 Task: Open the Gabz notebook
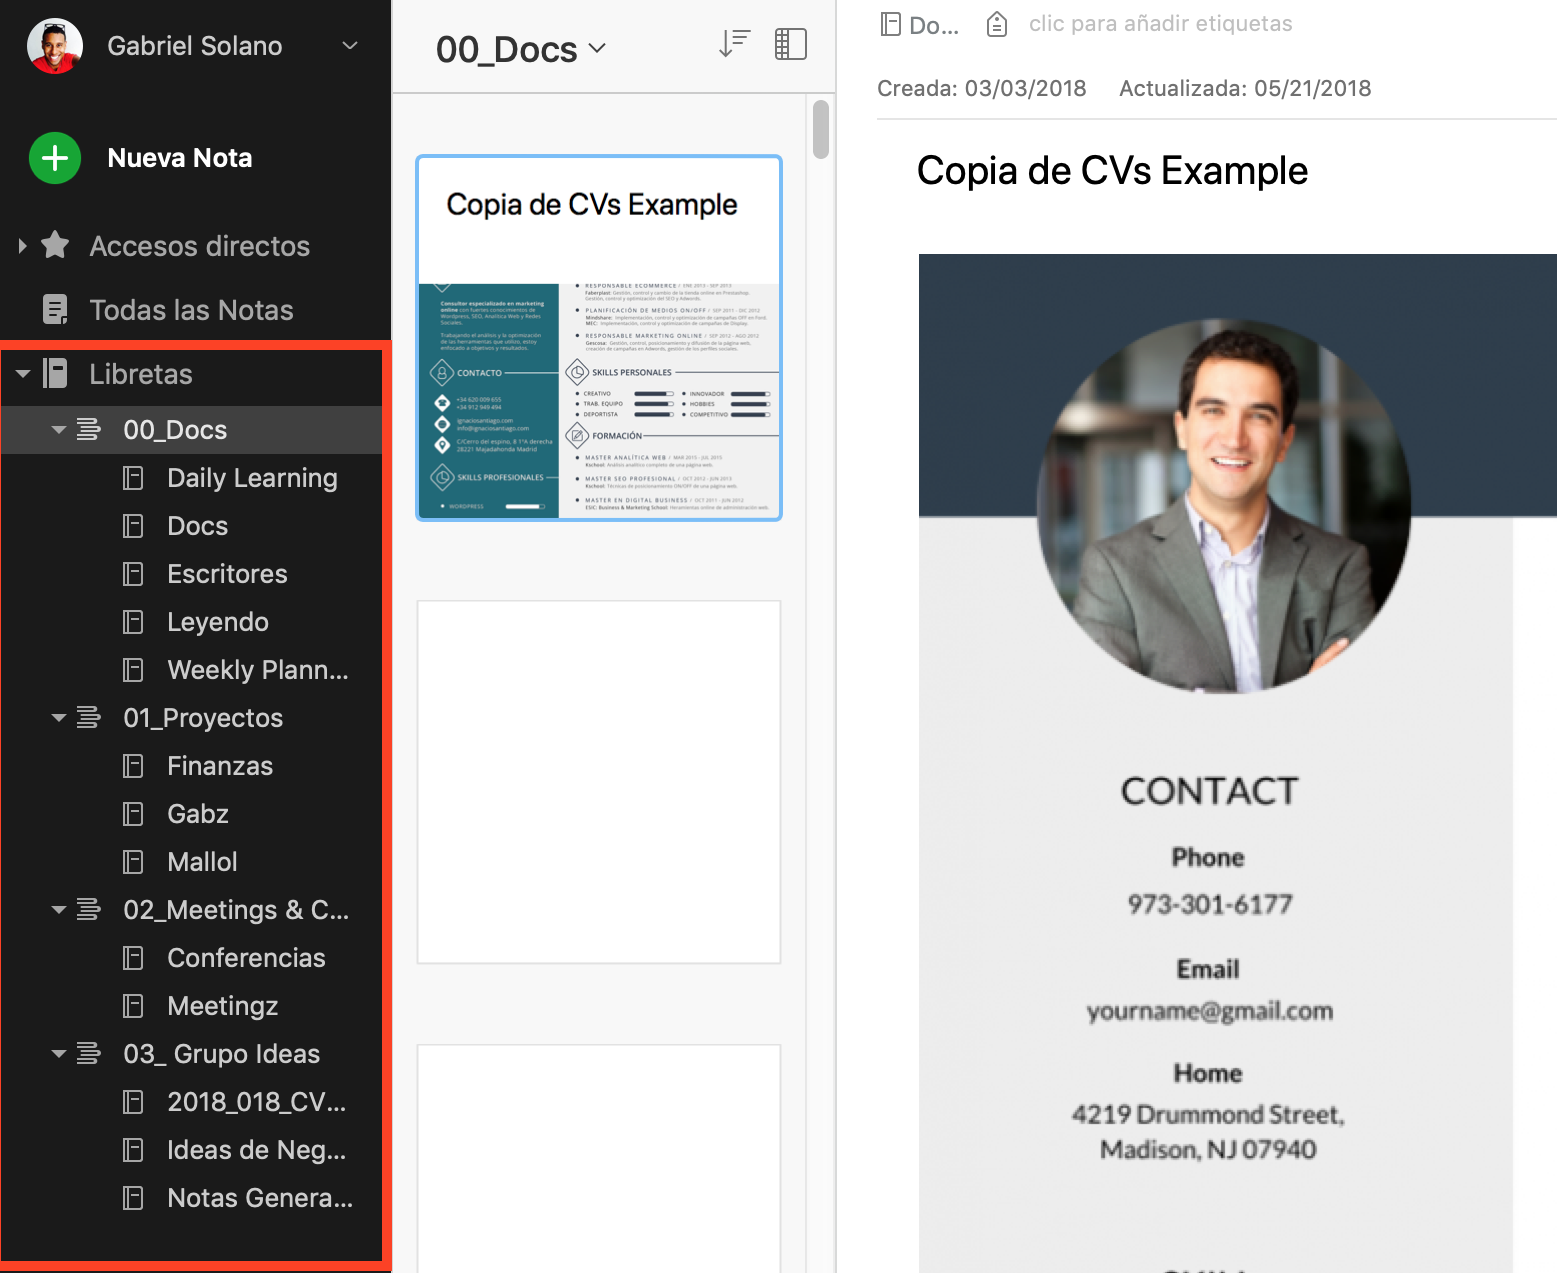(x=198, y=814)
